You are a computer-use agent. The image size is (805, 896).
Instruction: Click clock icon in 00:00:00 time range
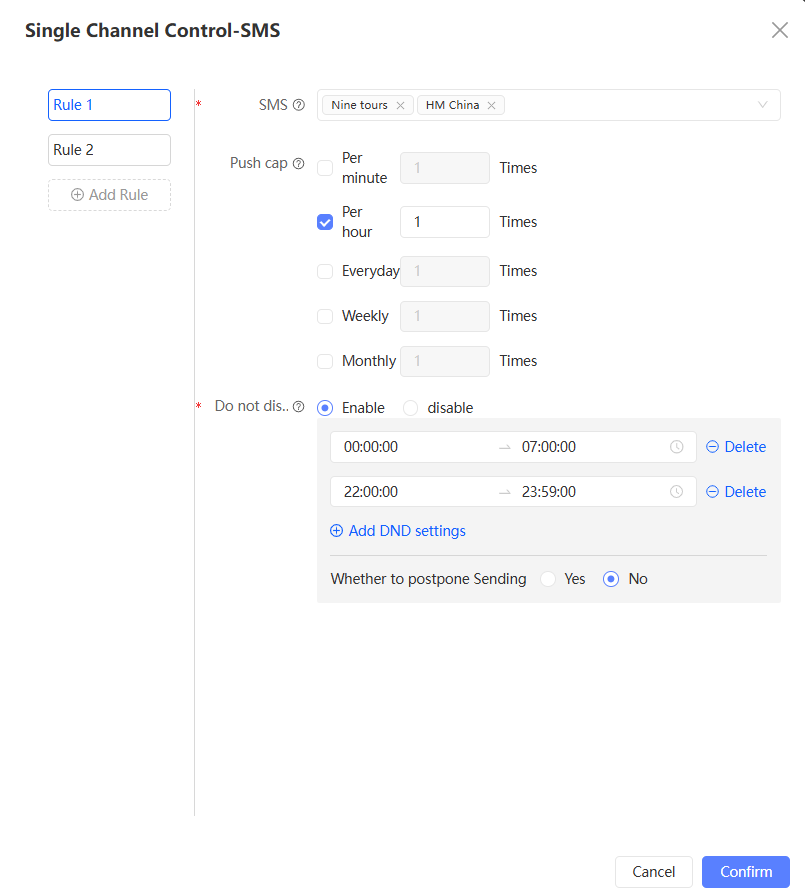click(x=677, y=447)
